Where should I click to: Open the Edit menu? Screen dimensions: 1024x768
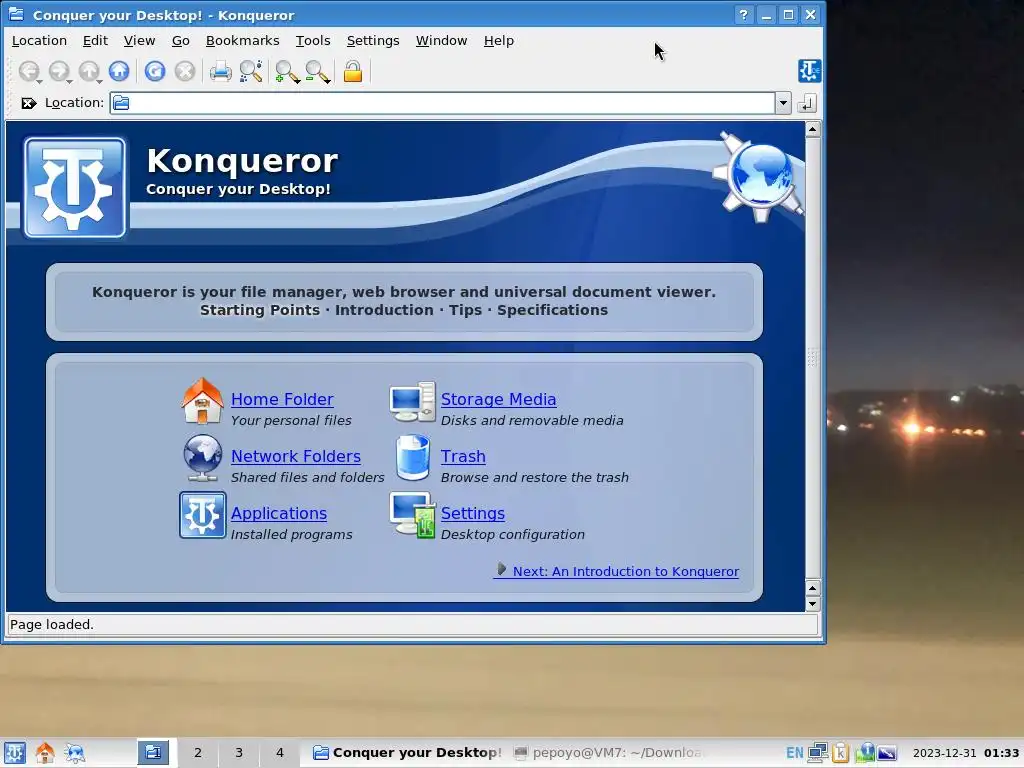pyautogui.click(x=95, y=40)
